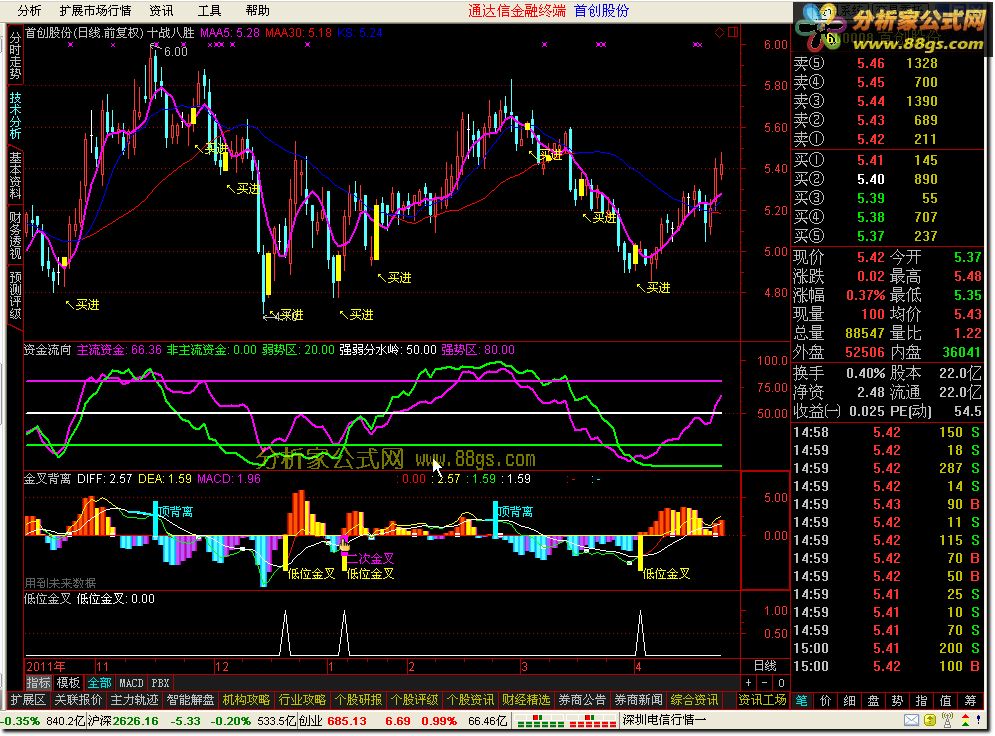Viewport: 995px width, 736px height.
Task: Select the 值 tab in quote panel
Action: coord(946,700)
